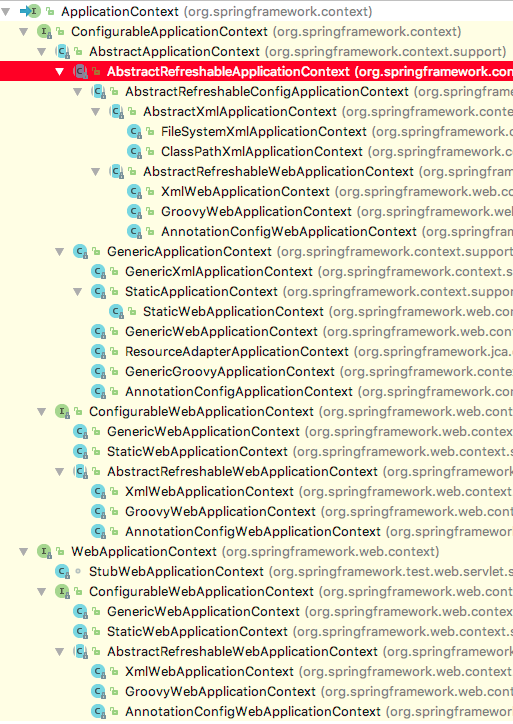
Task: Click the class icon of ClassPathXmlApplicationContext
Action: [x=134, y=151]
